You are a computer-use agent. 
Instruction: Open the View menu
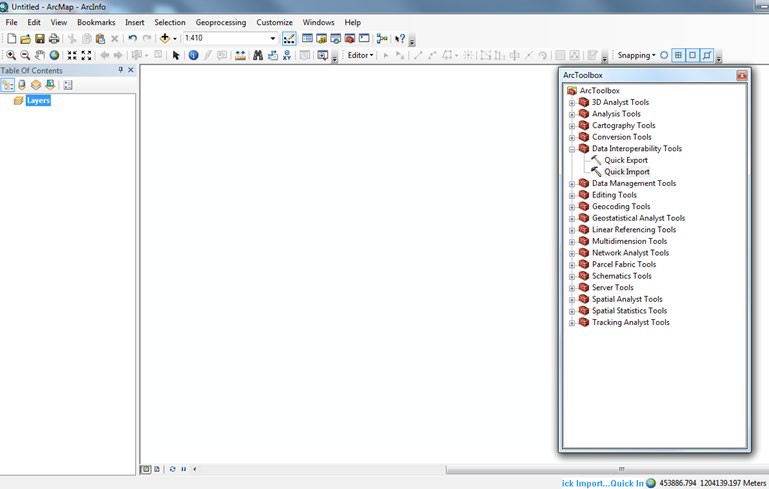click(x=58, y=23)
